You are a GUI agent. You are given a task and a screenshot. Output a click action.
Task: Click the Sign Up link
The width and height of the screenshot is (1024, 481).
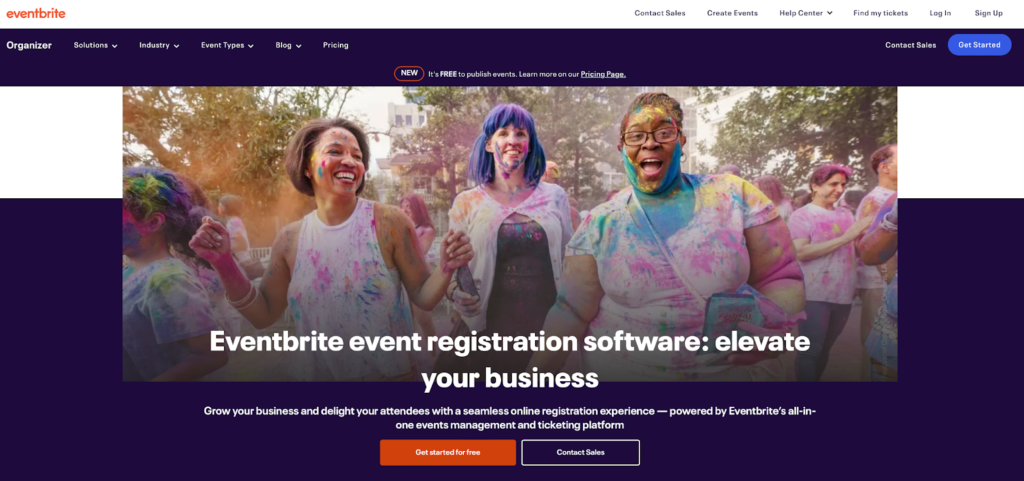[x=989, y=13]
